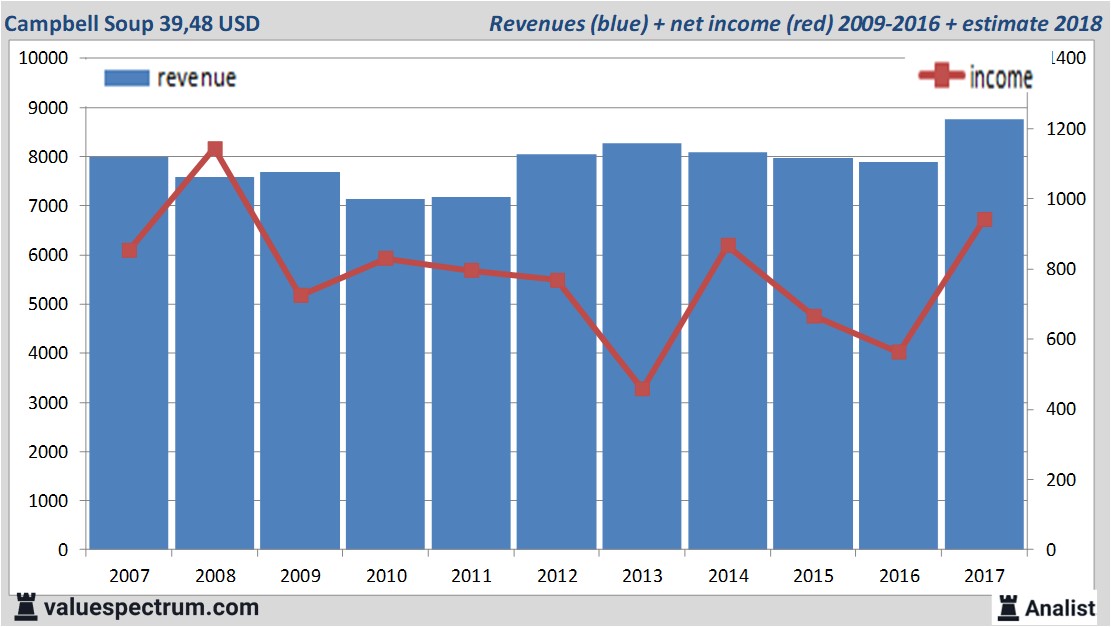Select the 2017 x-axis label
1111x627 pixels.
[984, 575]
